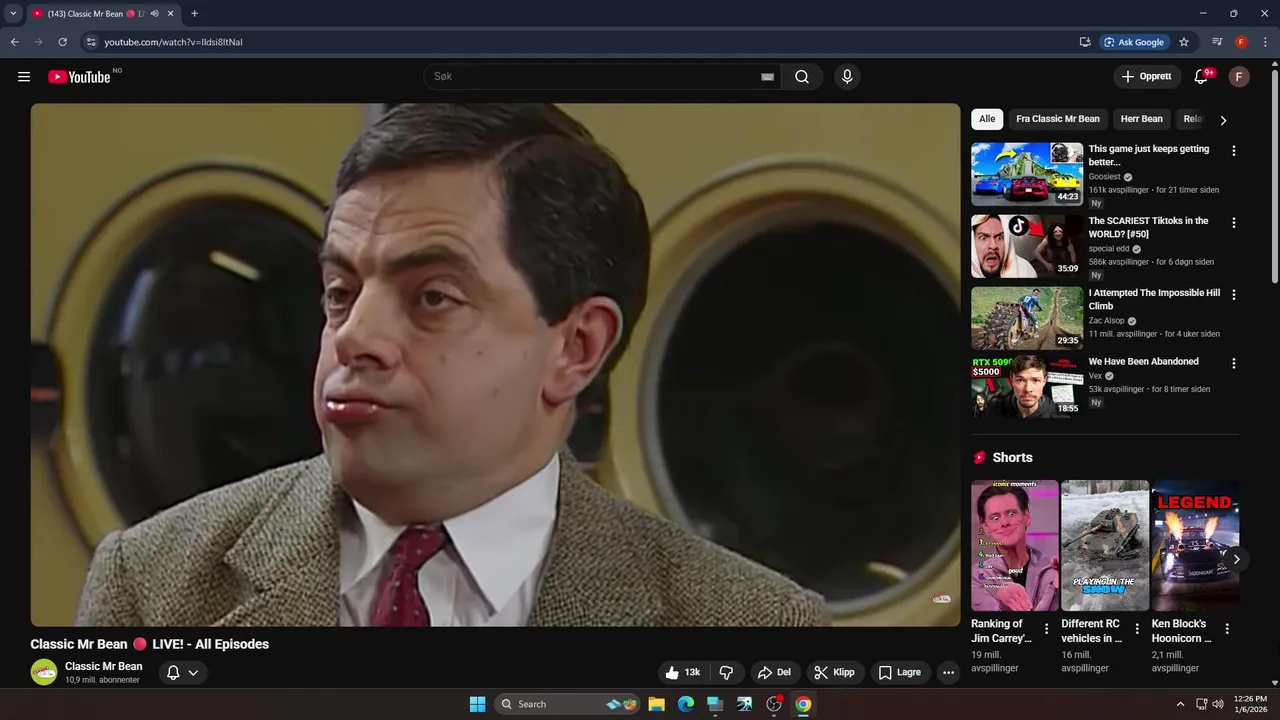1280x720 pixels.
Task: Open Chrome profile avatar F
Action: coord(1241,42)
